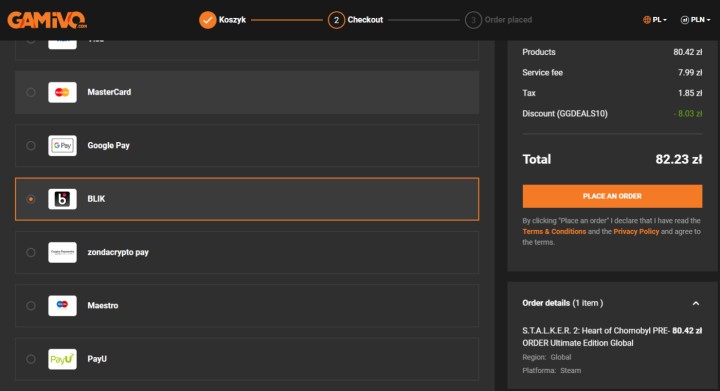The height and width of the screenshot is (391, 720).
Task: Click the Service fee 7.99 zł value
Action: pyautogui.click(x=690, y=73)
